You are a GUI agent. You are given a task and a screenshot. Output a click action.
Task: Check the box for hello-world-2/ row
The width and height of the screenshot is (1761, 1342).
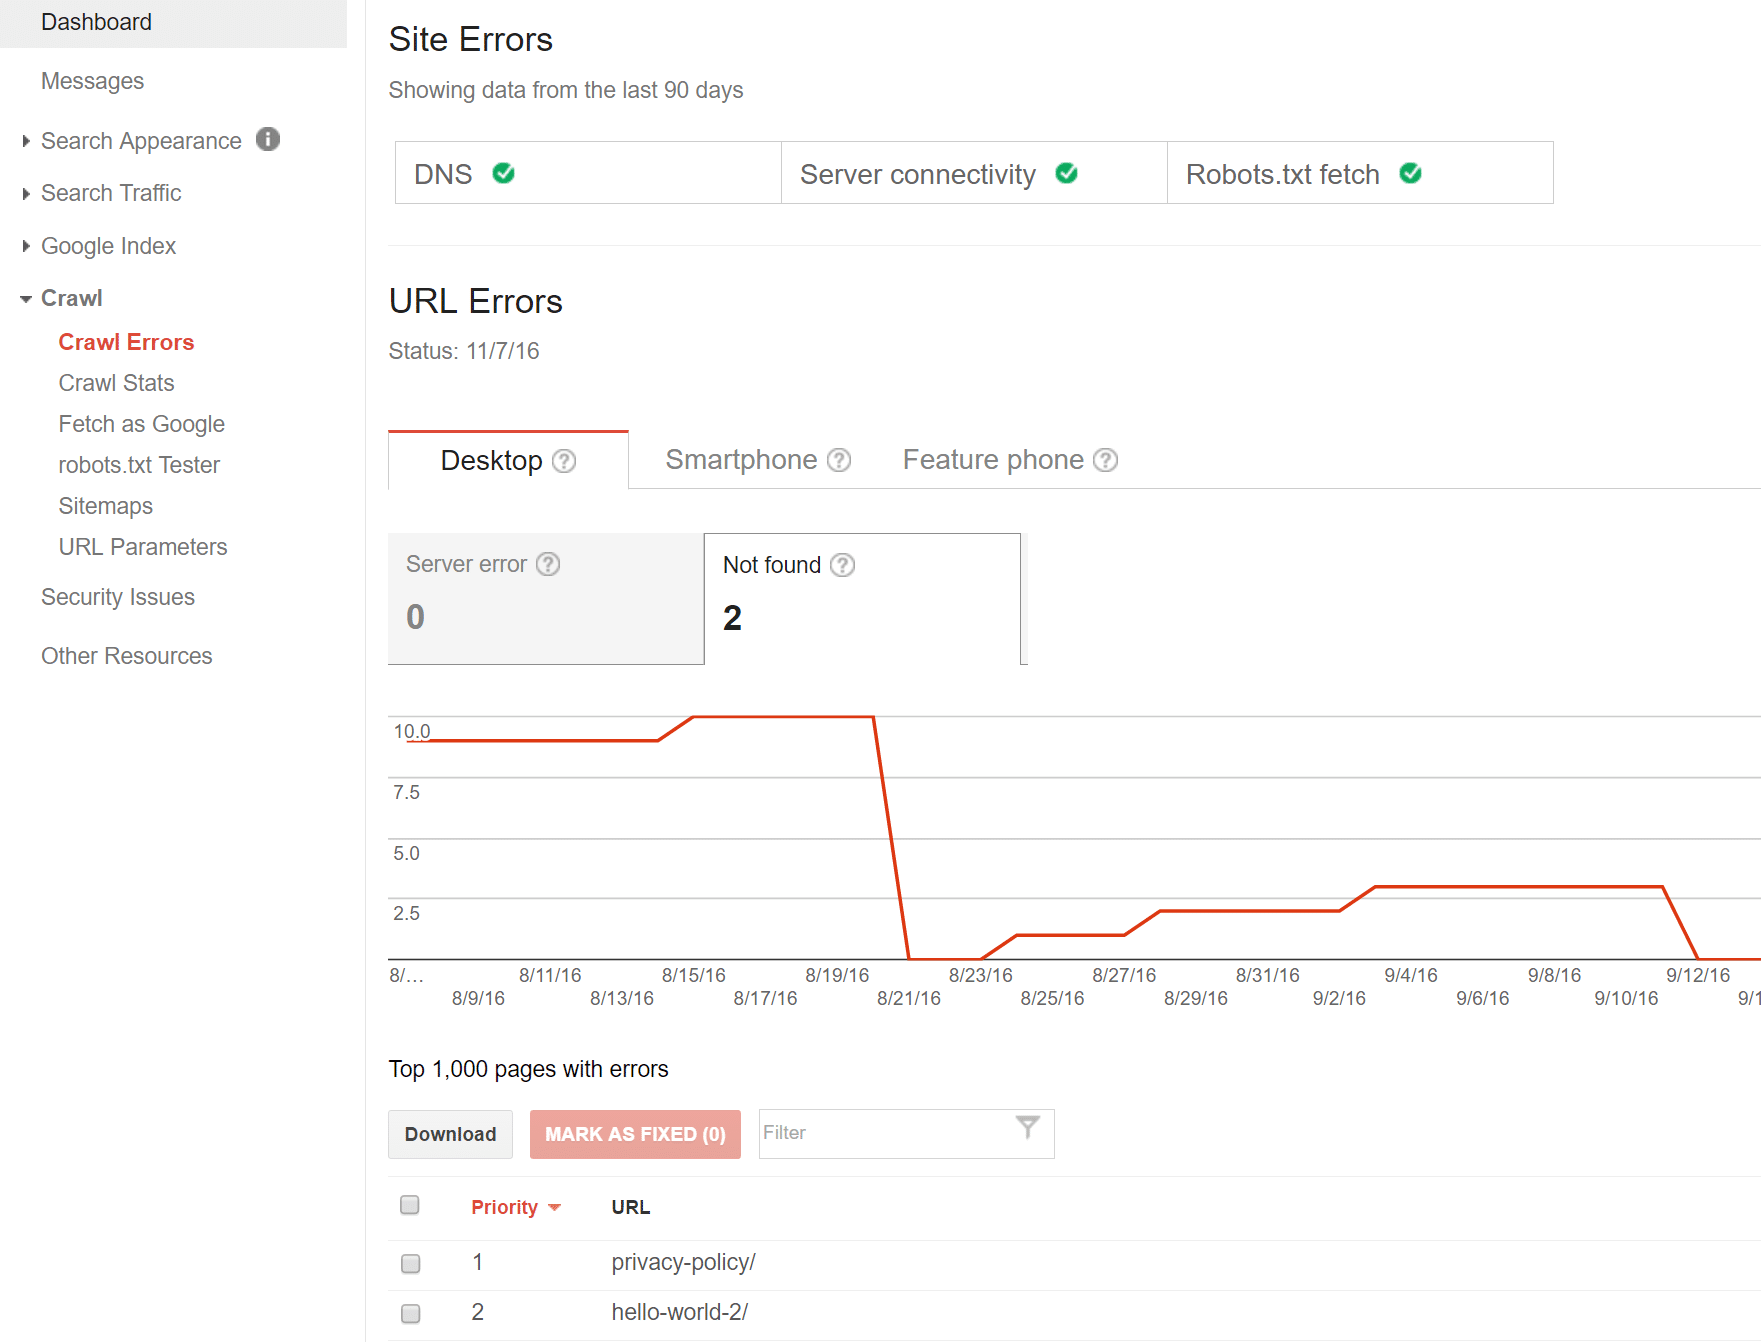click(x=410, y=1313)
